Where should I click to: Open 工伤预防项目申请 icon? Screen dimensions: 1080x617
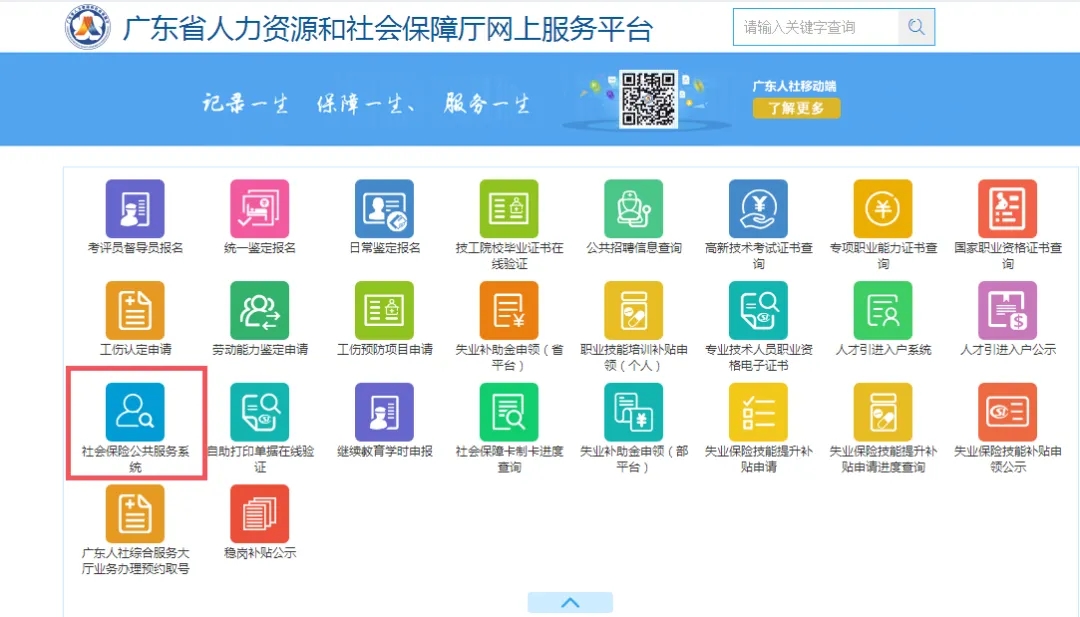pos(384,311)
